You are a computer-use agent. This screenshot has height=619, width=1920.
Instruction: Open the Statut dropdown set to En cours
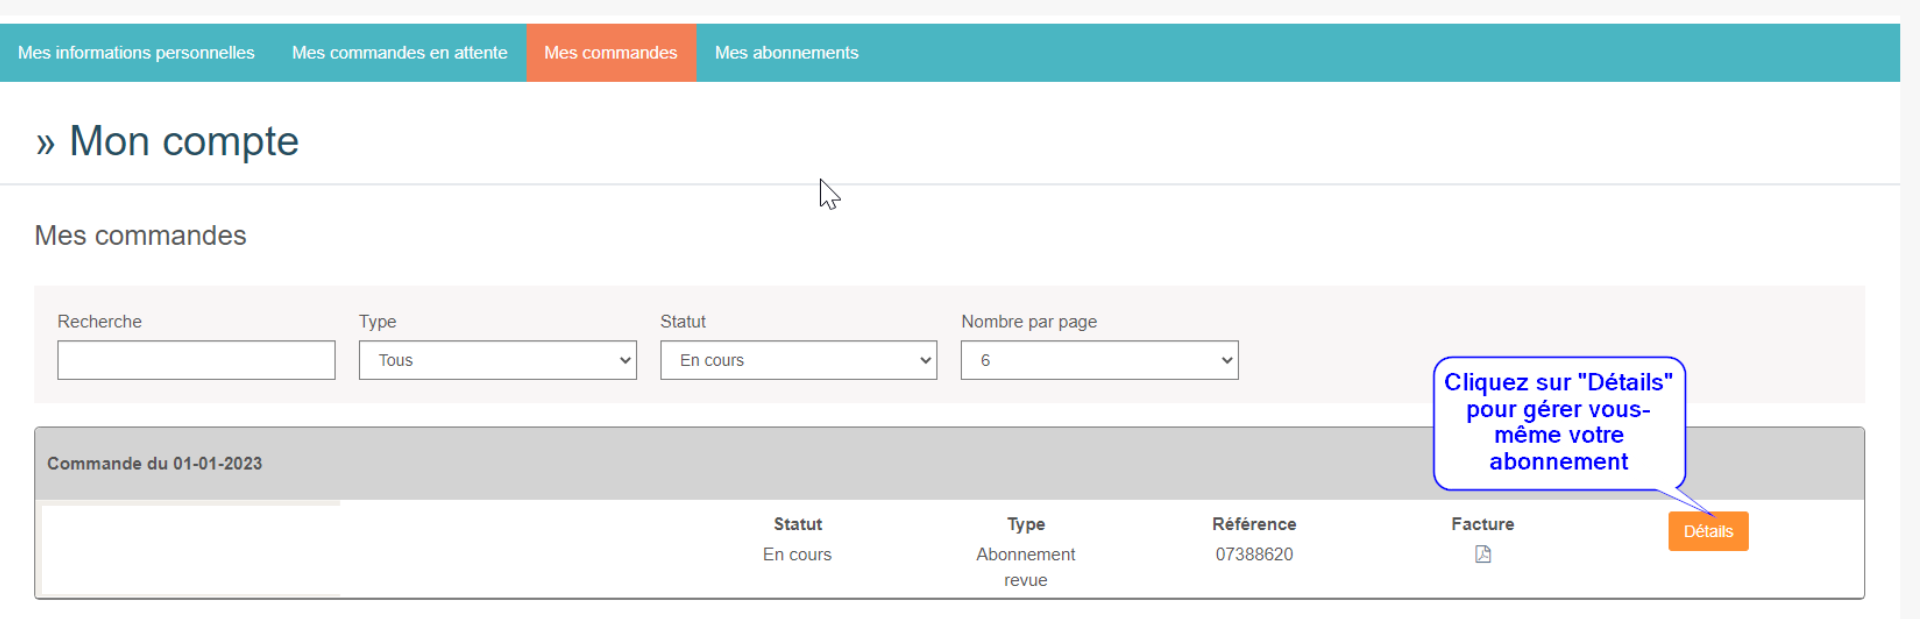pyautogui.click(x=798, y=360)
